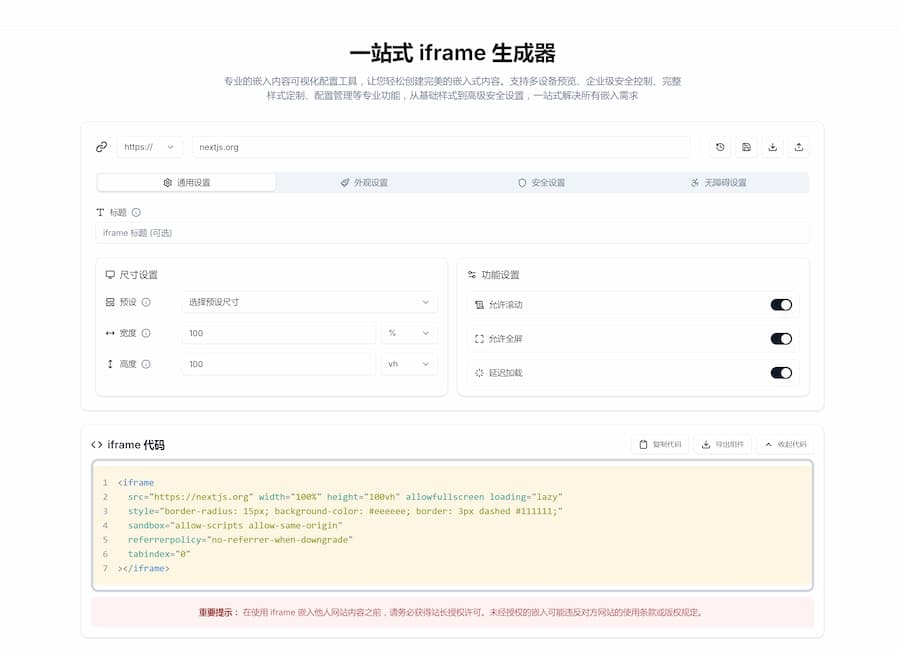
Task: Click the shield icon on the 安全设置 tab
Action: [x=522, y=182]
